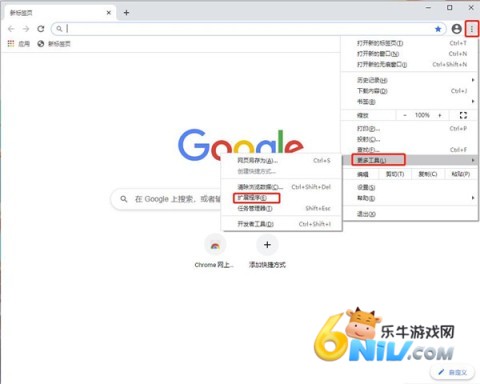
Task: Open Chrome three-dot menu button
Action: [x=472, y=29]
